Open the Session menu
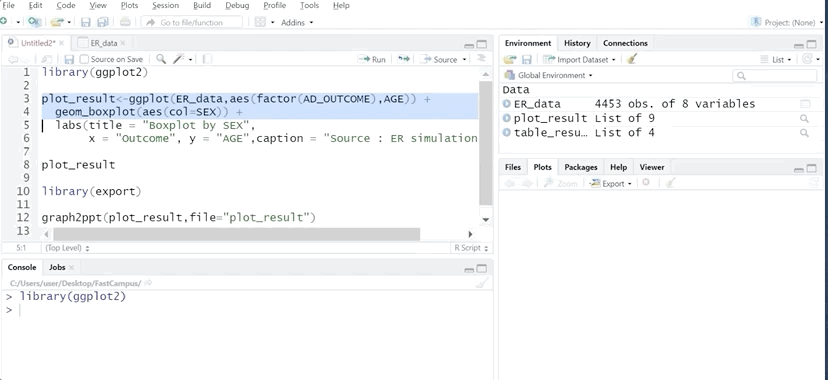The width and height of the screenshot is (828, 380). (x=165, y=5)
